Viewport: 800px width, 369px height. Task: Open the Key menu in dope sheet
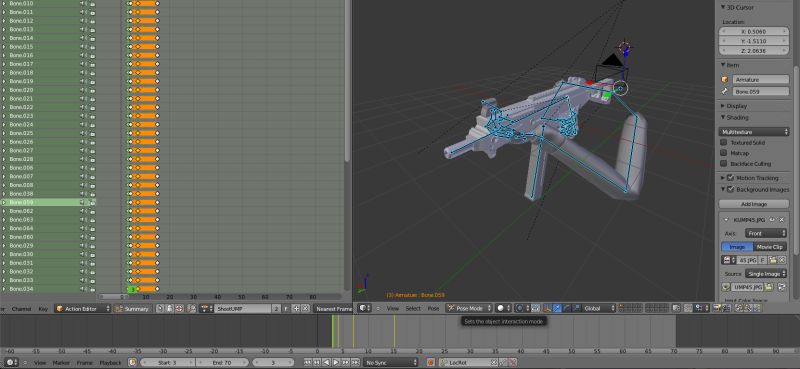pyautogui.click(x=43, y=309)
